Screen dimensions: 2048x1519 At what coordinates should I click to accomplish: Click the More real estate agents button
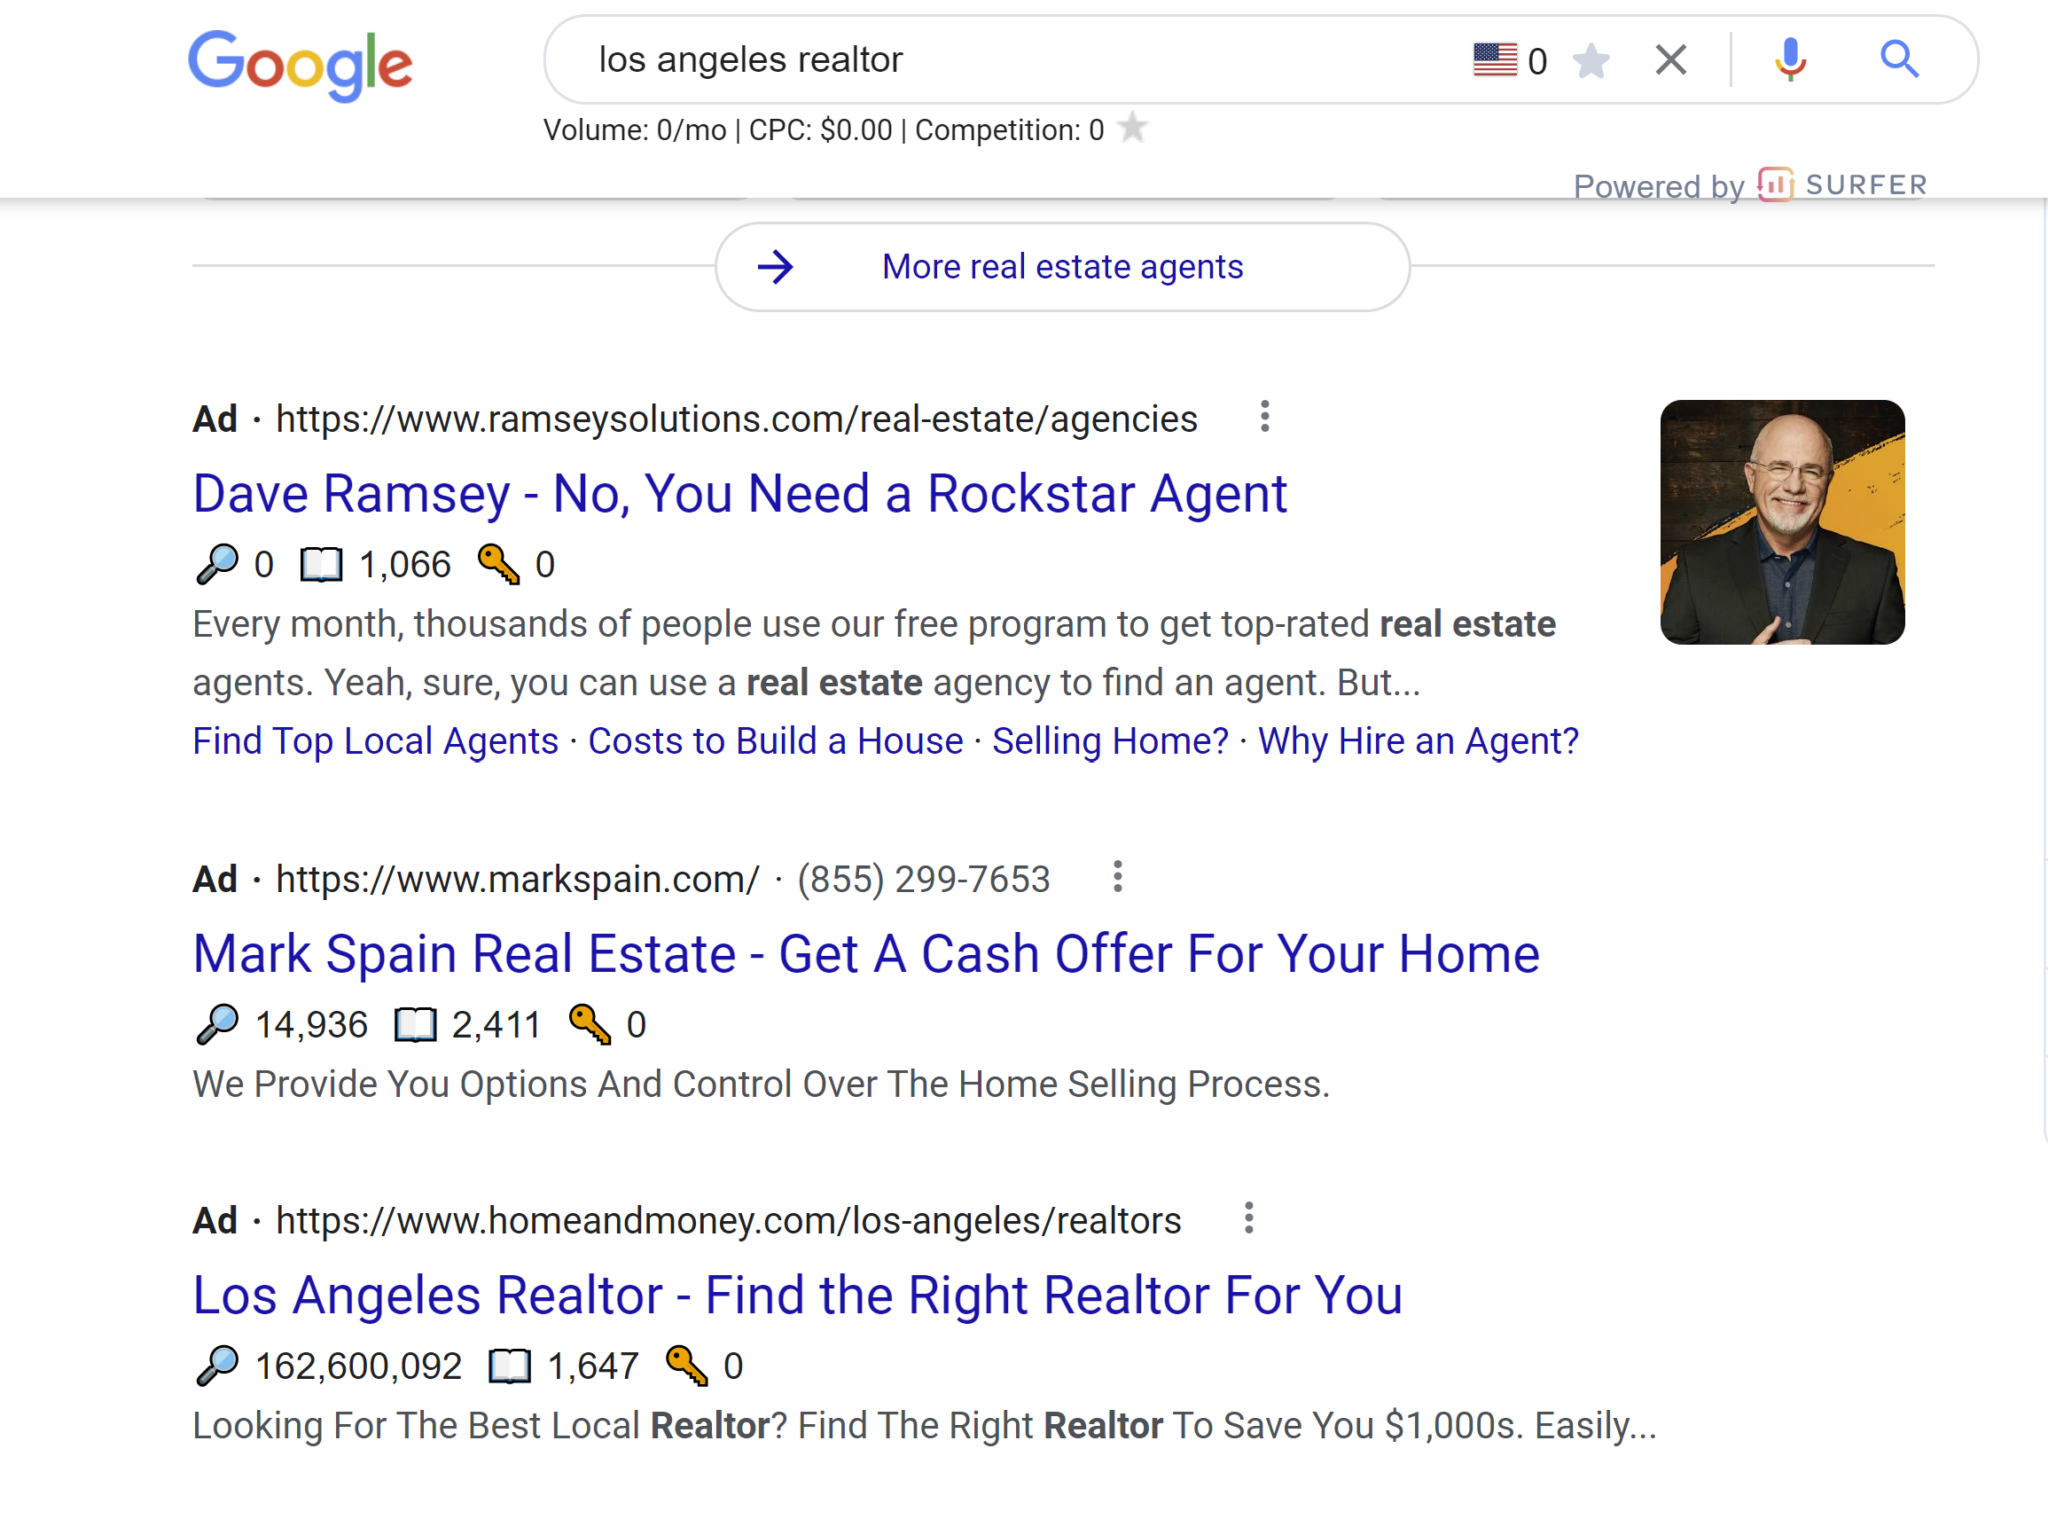pyautogui.click(x=1062, y=266)
